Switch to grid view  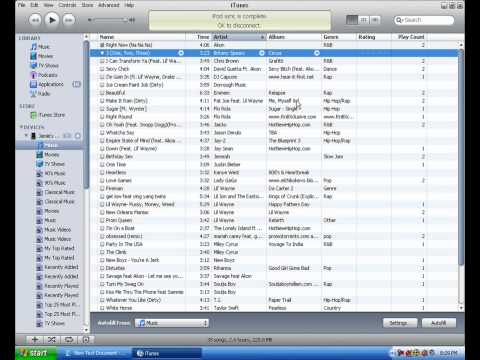[364, 20]
